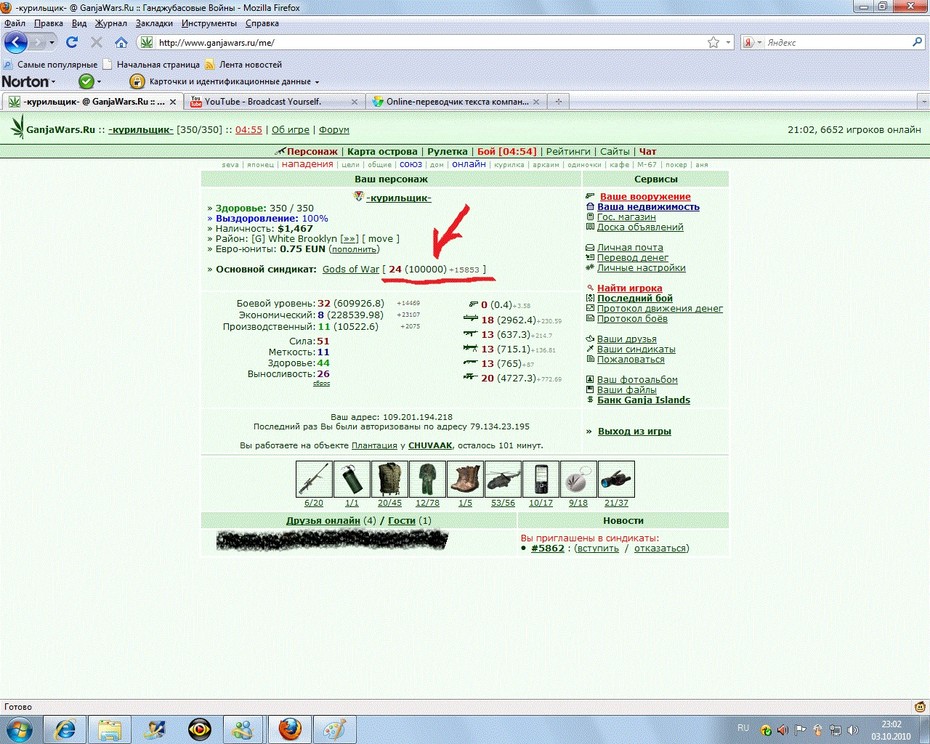Open Банк Ganja Islands link

(644, 400)
